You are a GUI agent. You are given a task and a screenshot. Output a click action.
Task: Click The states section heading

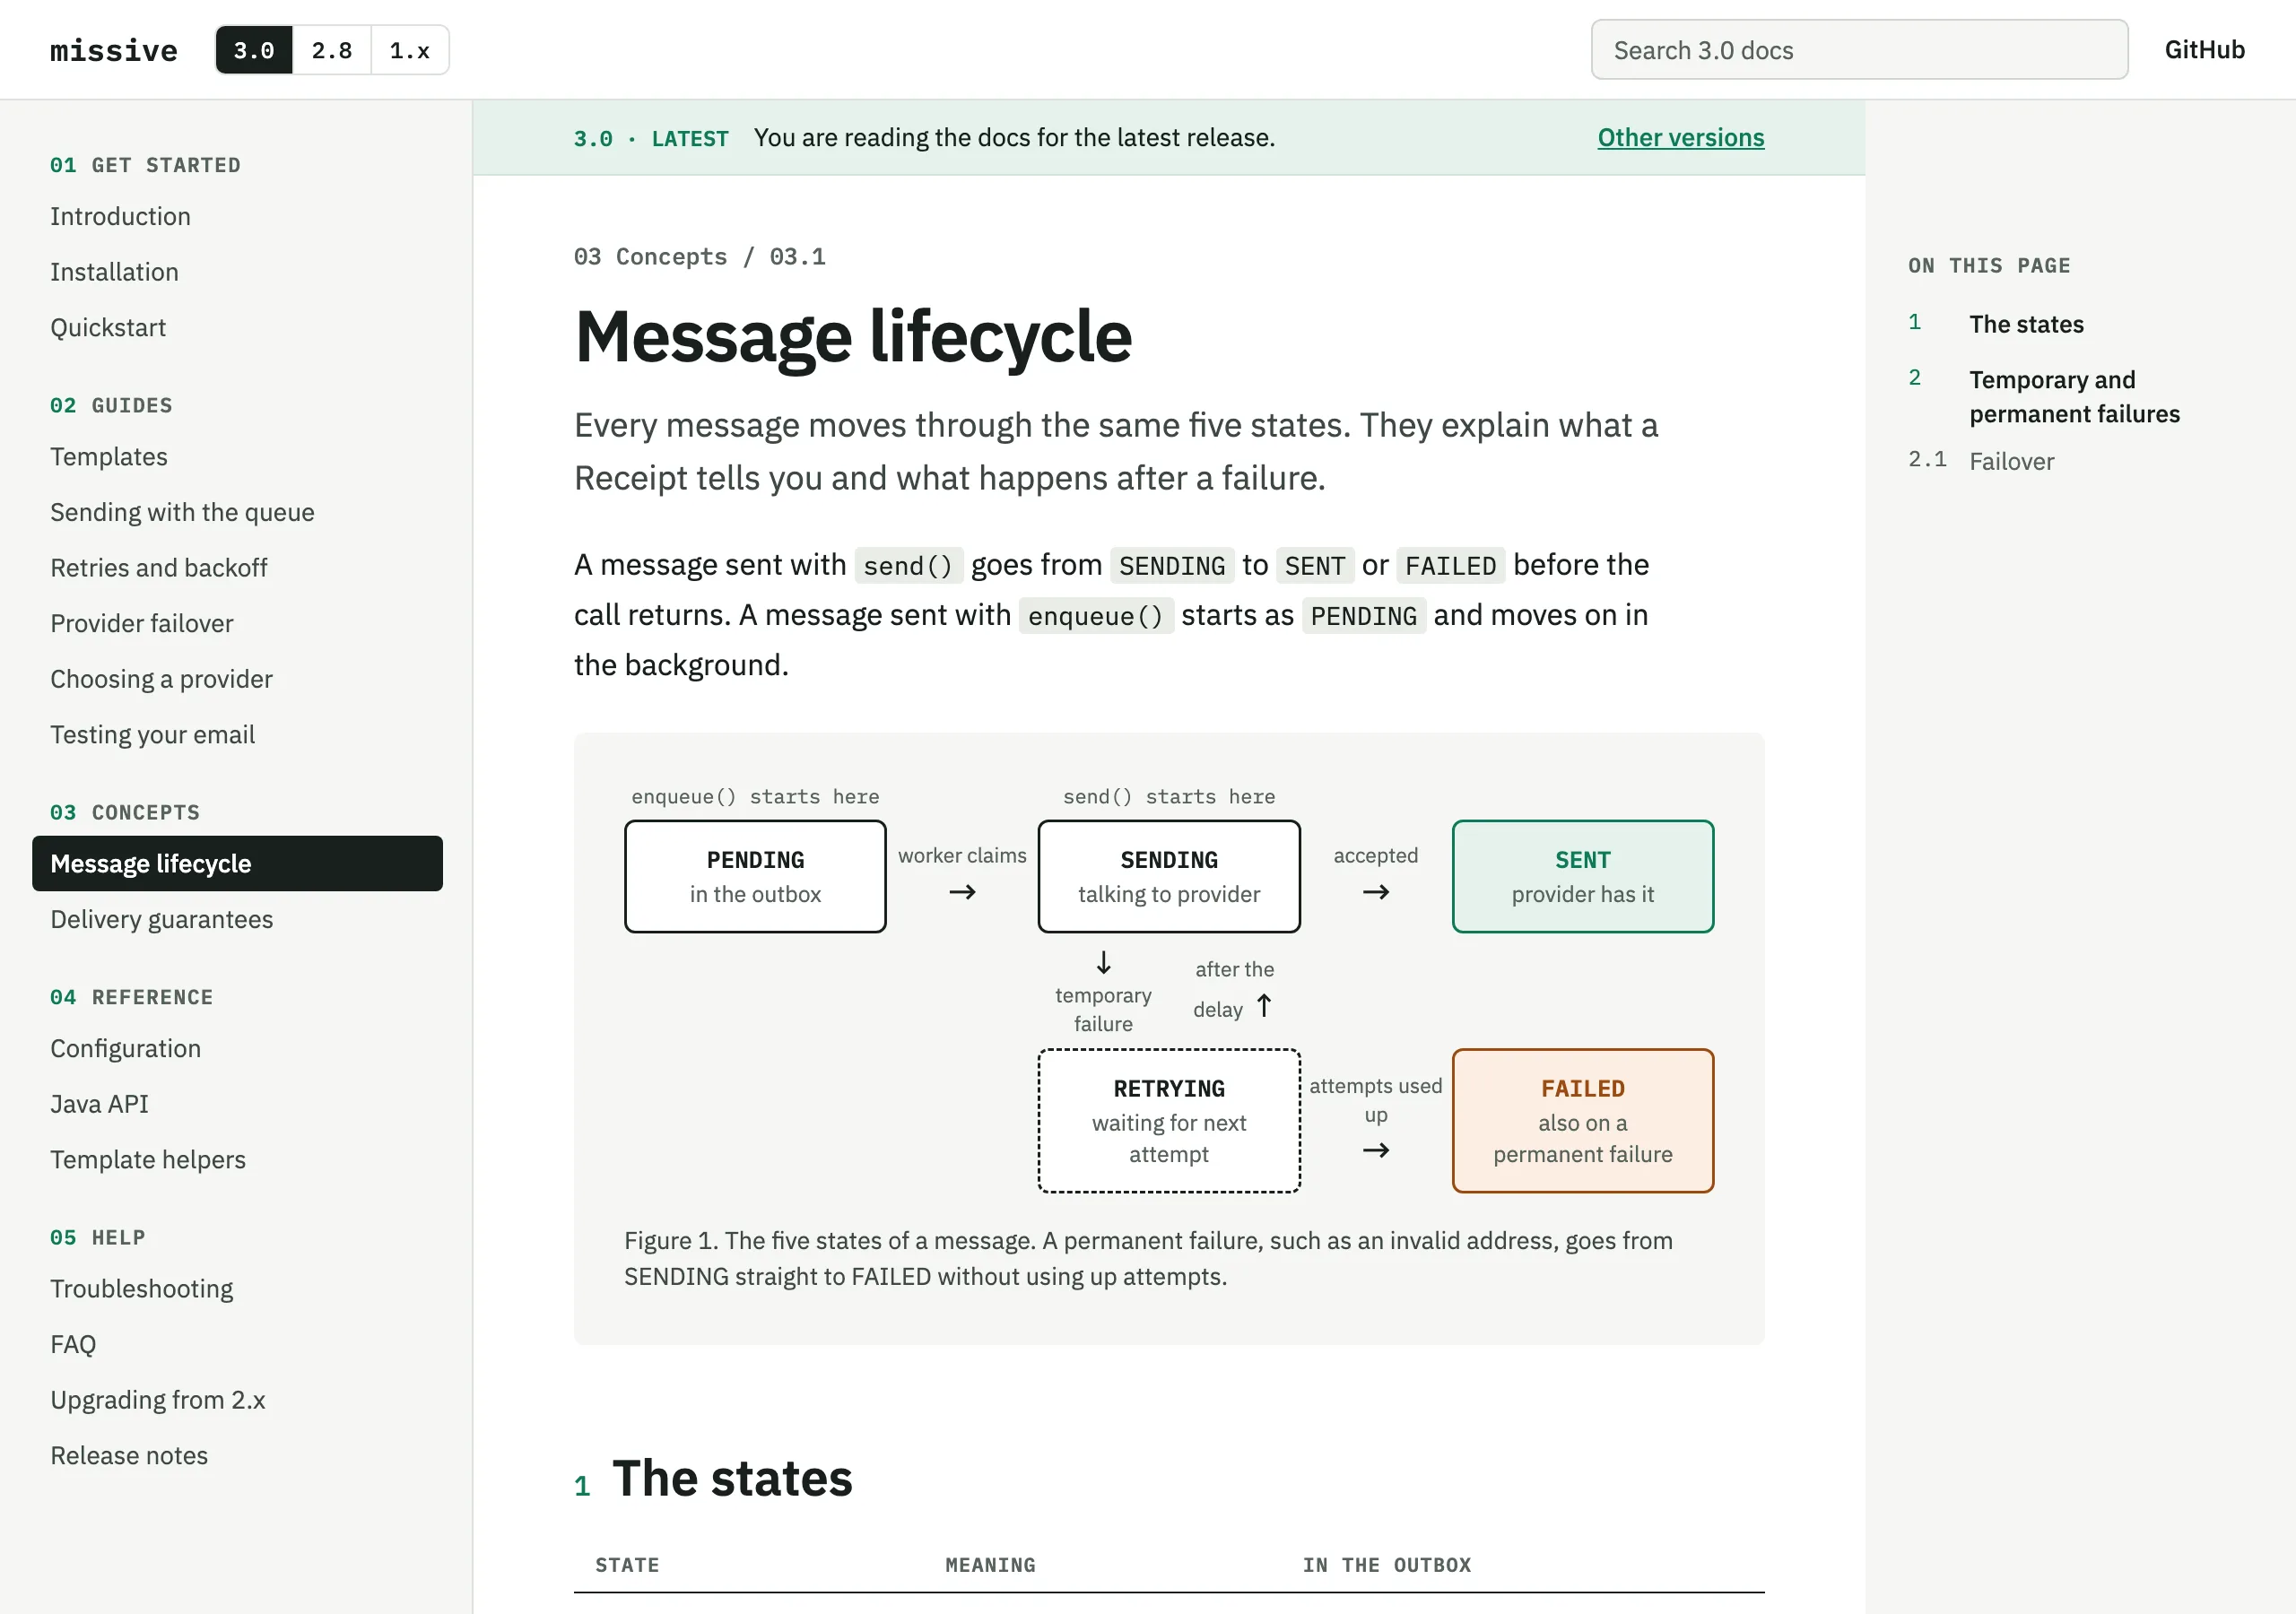(732, 1478)
